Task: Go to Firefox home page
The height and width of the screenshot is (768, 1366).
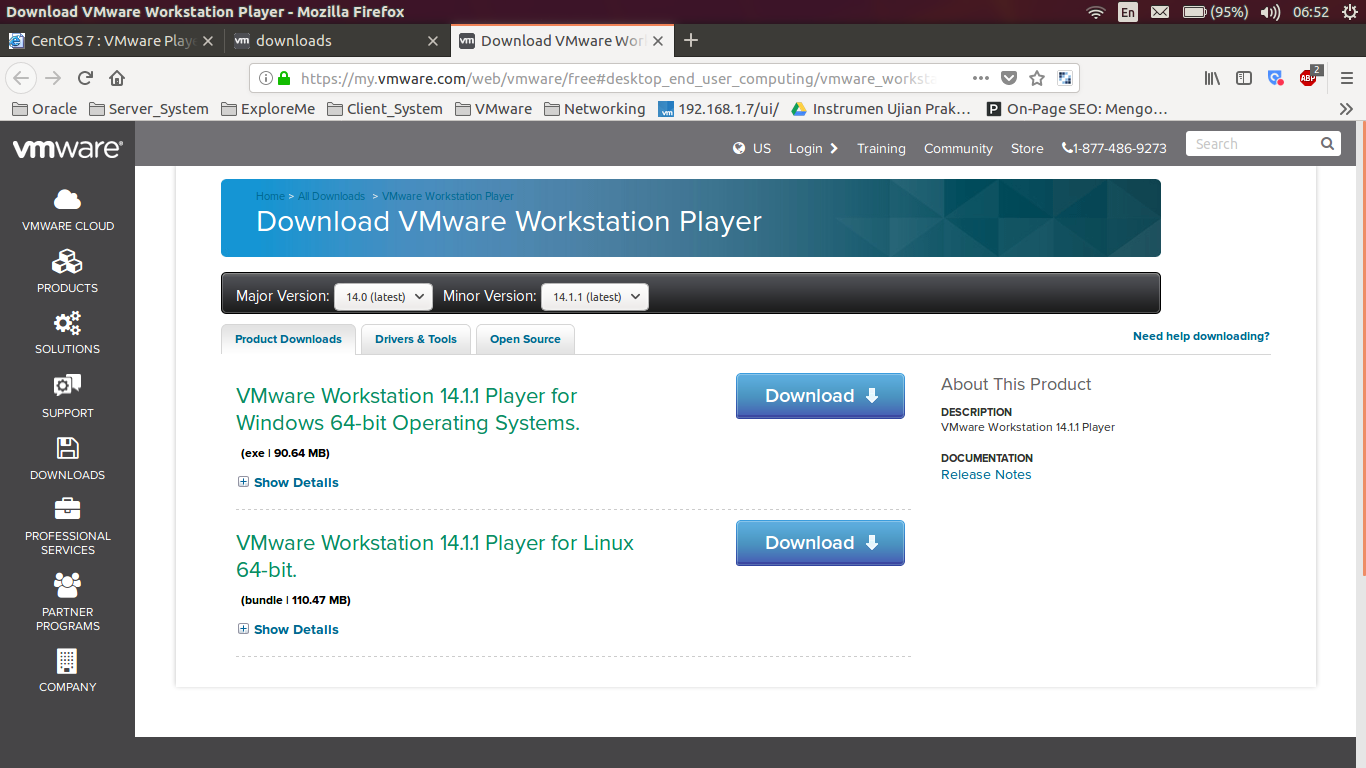Action: pos(117,78)
